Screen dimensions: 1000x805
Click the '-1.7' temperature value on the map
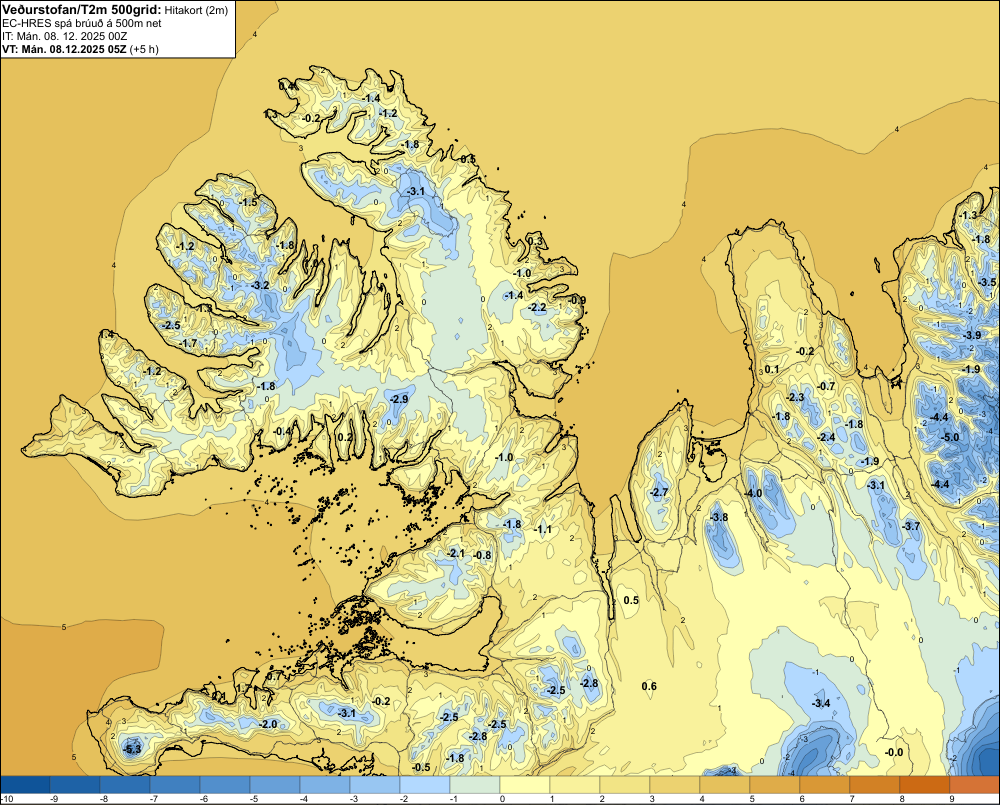189,343
